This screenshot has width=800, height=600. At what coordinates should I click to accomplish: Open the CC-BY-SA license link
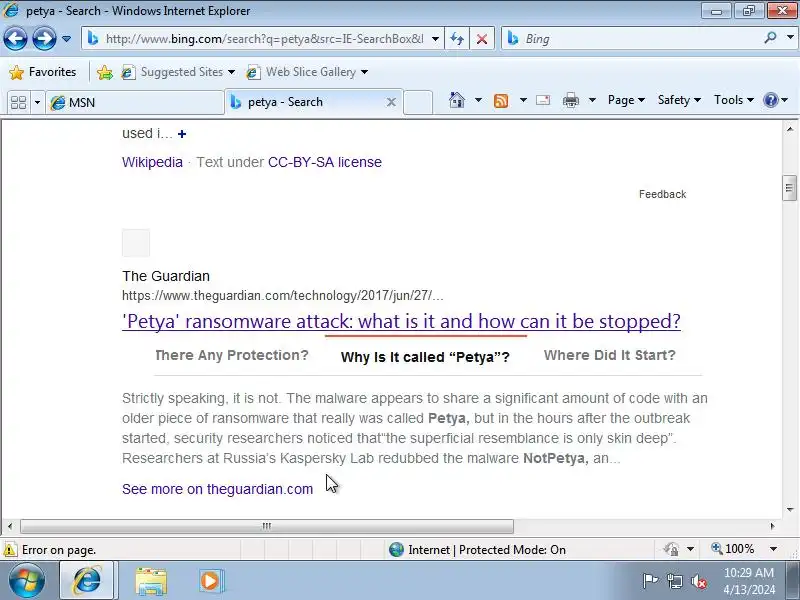325,162
